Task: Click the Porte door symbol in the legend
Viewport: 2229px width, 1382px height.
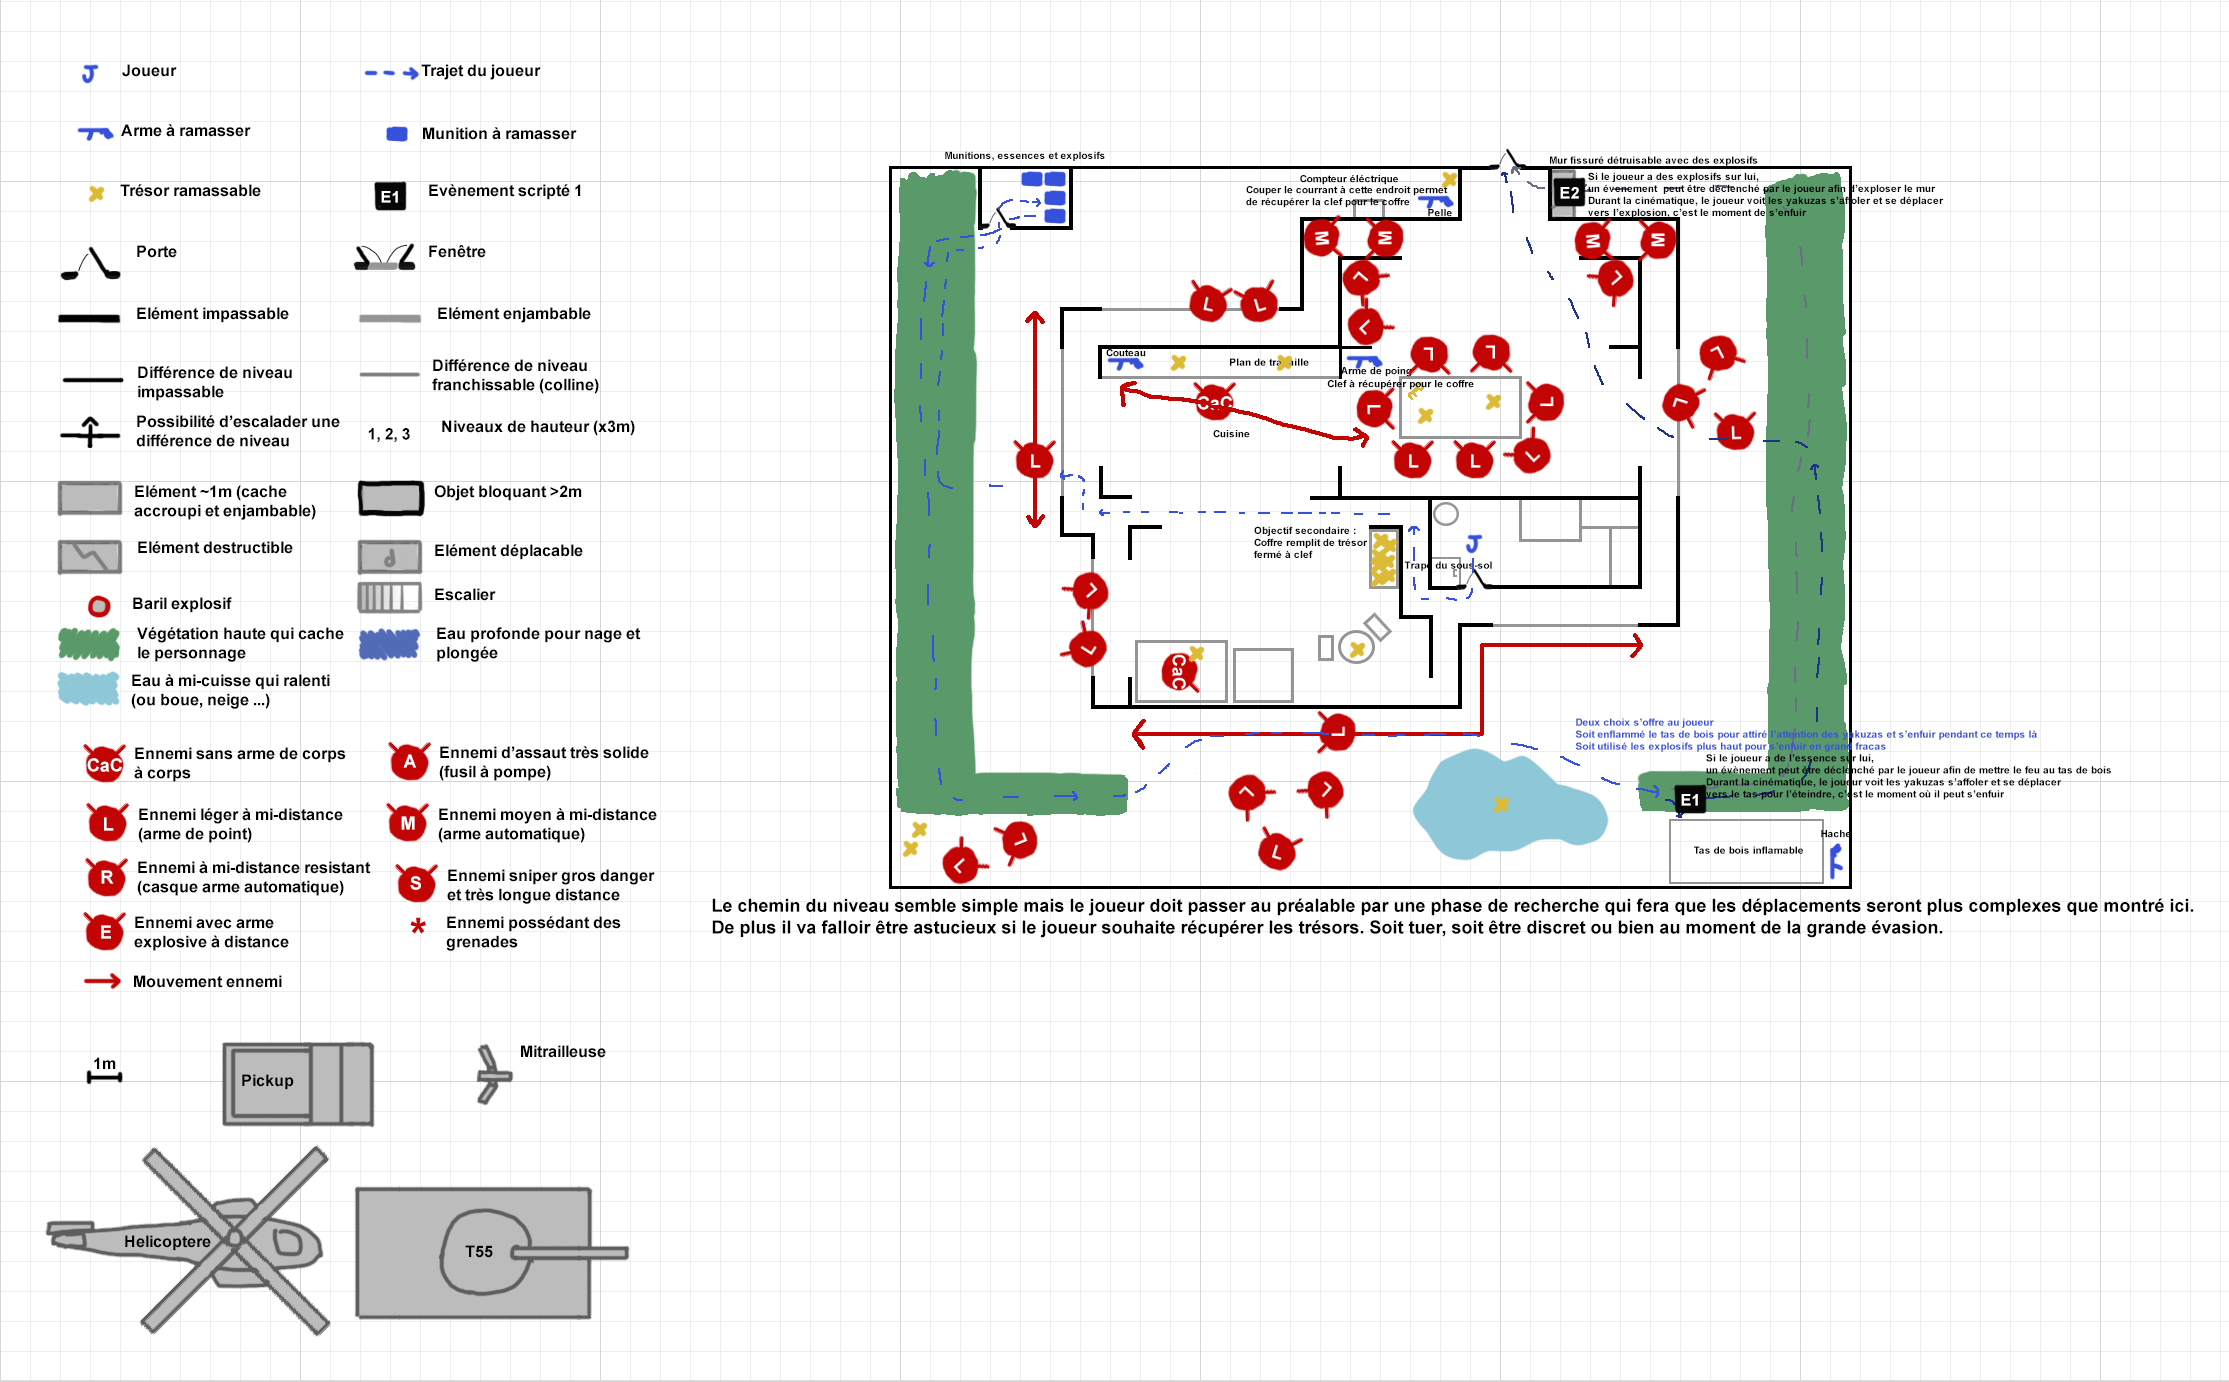Action: pyautogui.click(x=91, y=262)
